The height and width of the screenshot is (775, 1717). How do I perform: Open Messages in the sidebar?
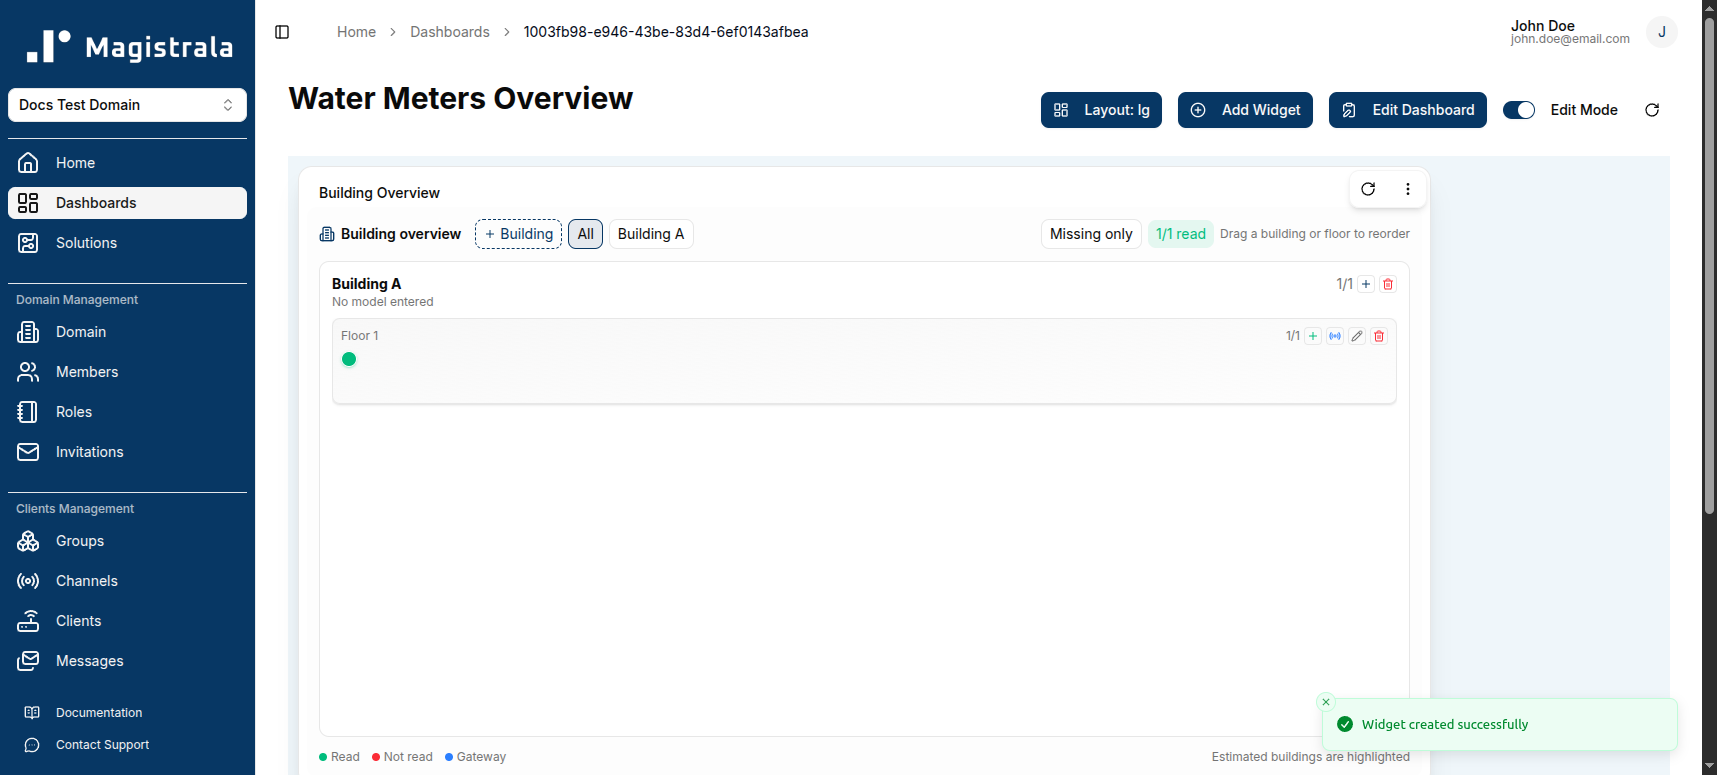pos(127,661)
